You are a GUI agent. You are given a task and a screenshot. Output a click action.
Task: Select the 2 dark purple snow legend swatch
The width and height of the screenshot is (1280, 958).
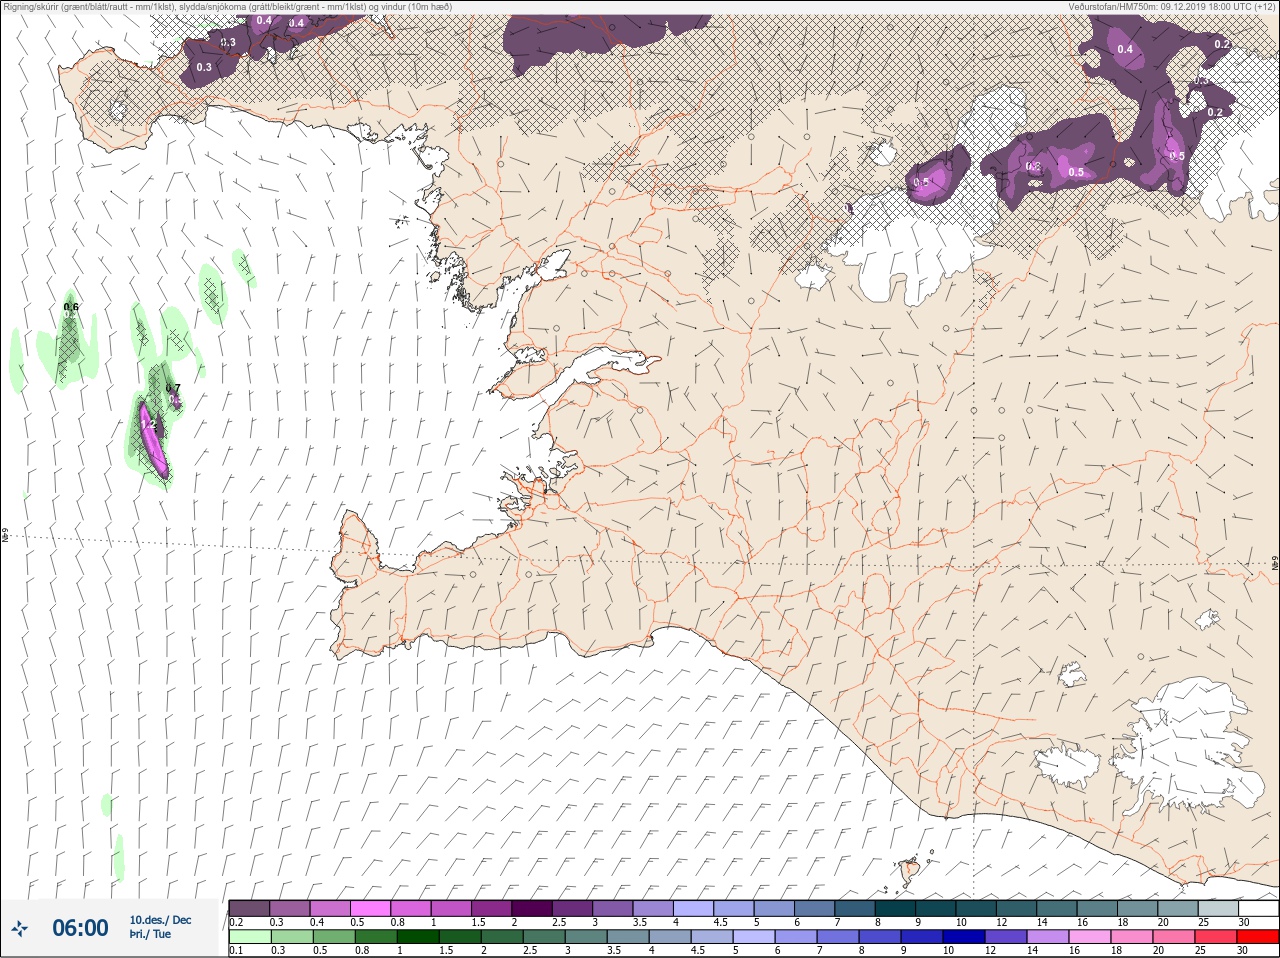(x=533, y=908)
